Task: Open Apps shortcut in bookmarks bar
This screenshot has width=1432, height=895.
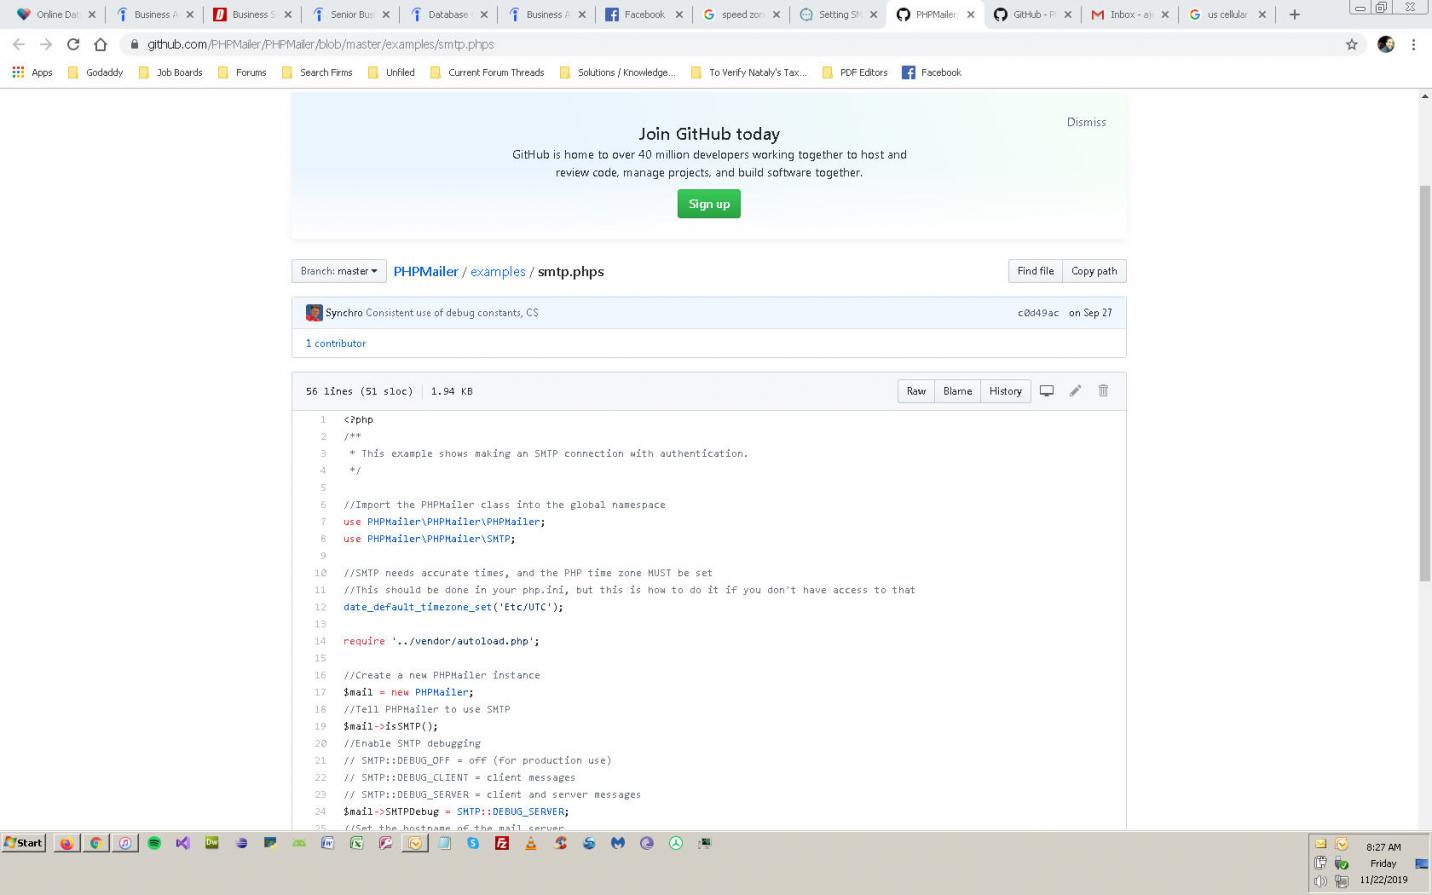Action: (32, 72)
